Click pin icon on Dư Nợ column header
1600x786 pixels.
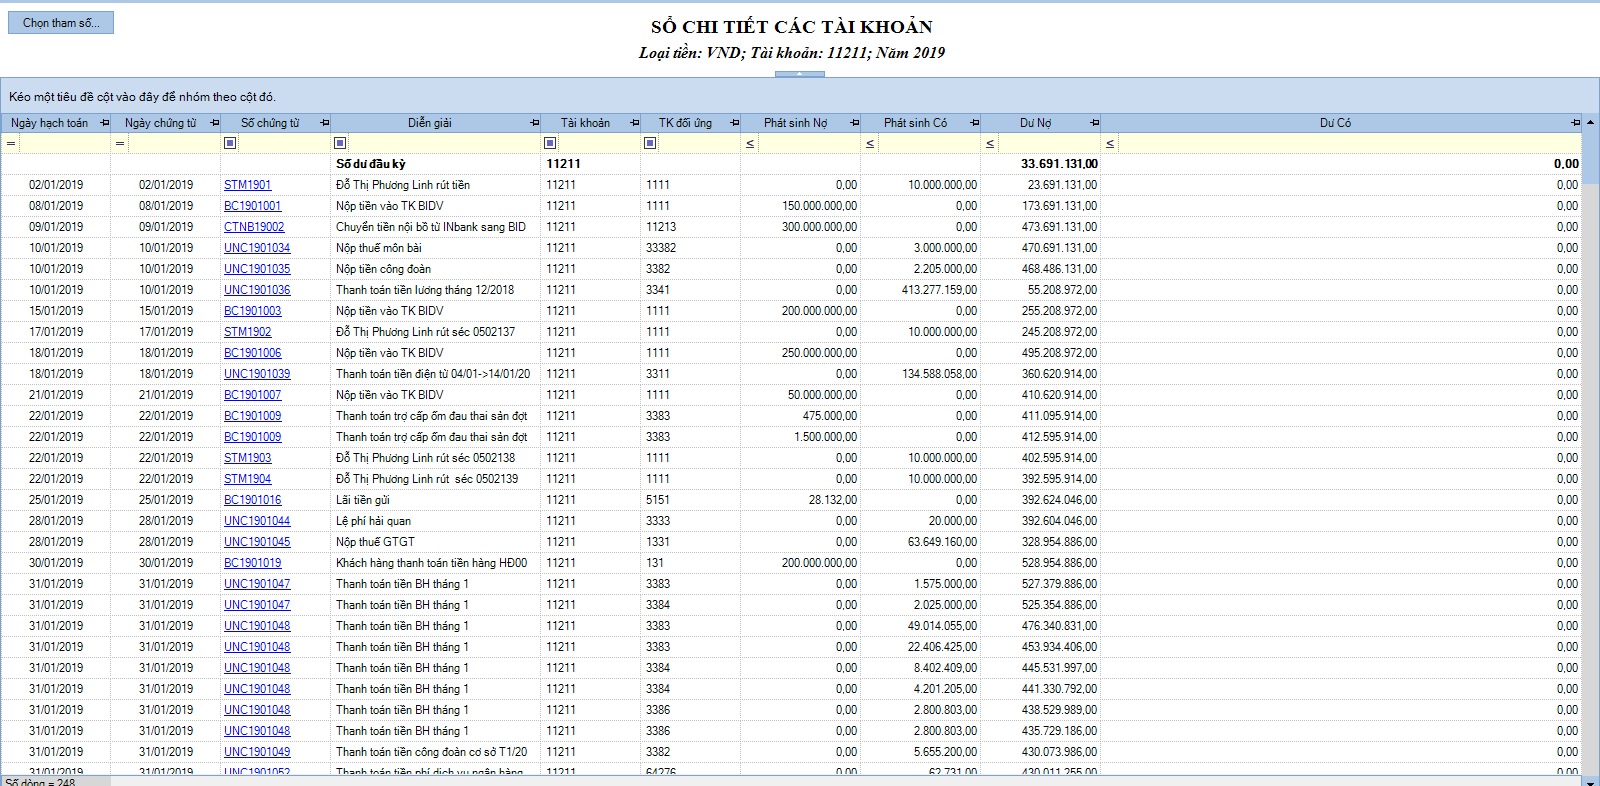pyautogui.click(x=1094, y=123)
